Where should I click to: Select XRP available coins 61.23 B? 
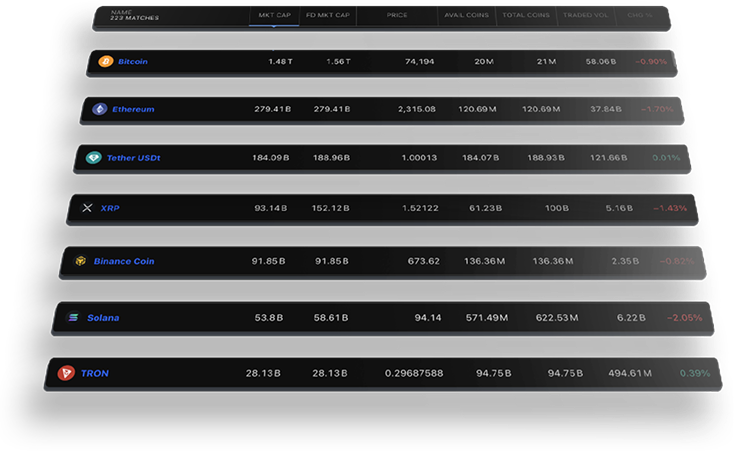point(485,208)
